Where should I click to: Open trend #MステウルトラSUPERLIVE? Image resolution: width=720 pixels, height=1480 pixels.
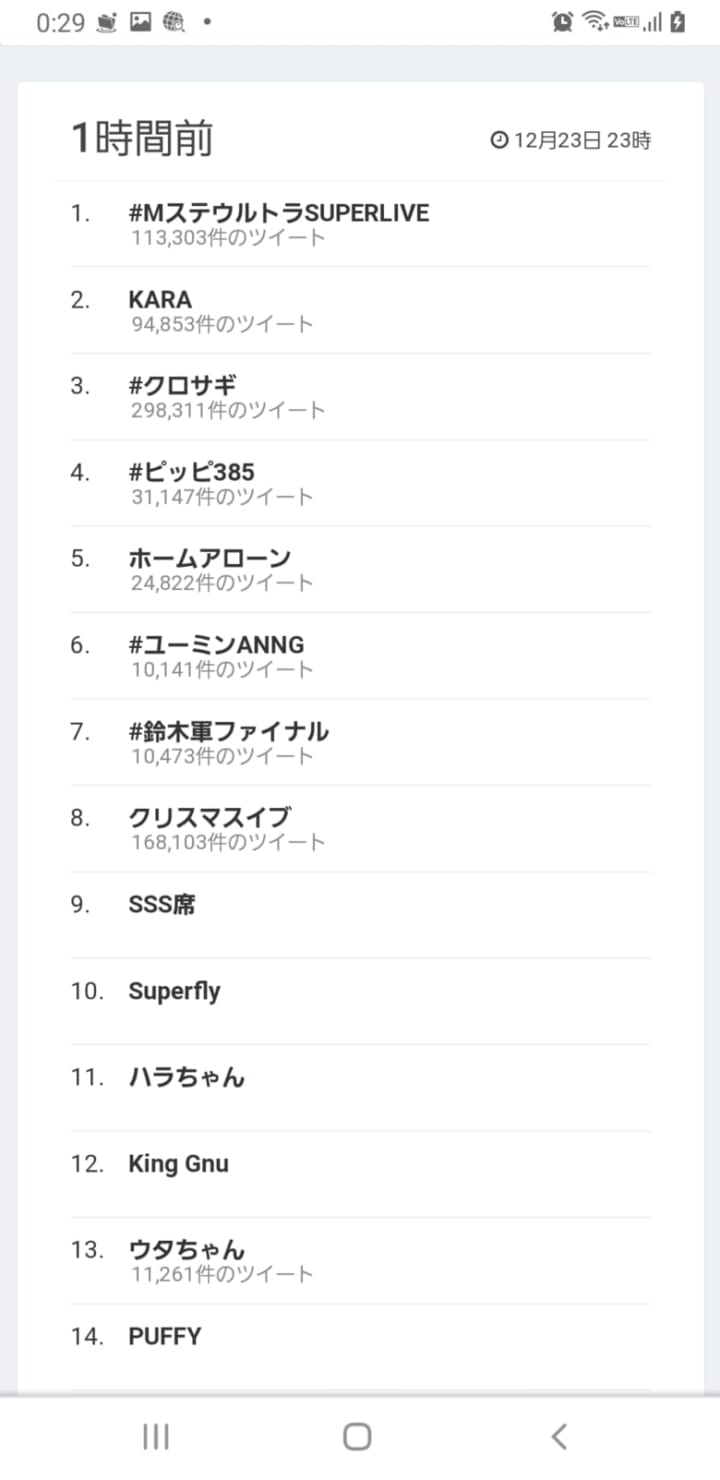[279, 213]
